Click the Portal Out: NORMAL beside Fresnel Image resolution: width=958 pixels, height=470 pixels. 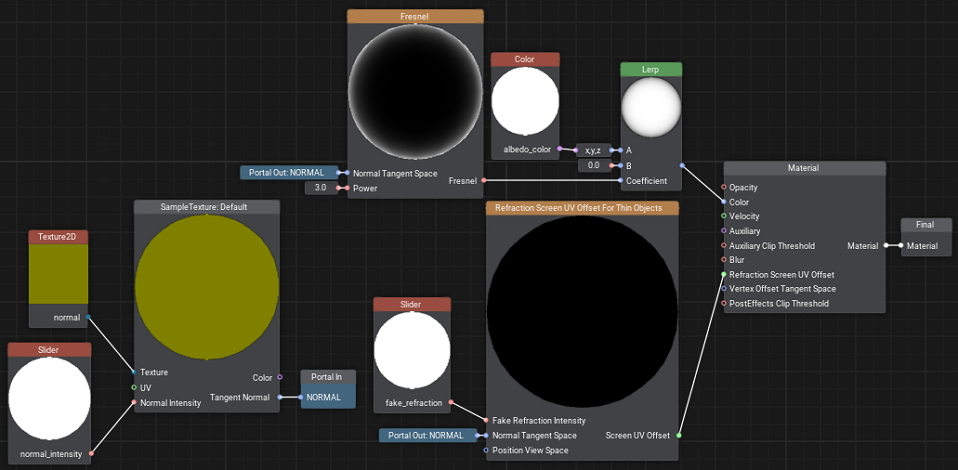tap(288, 172)
